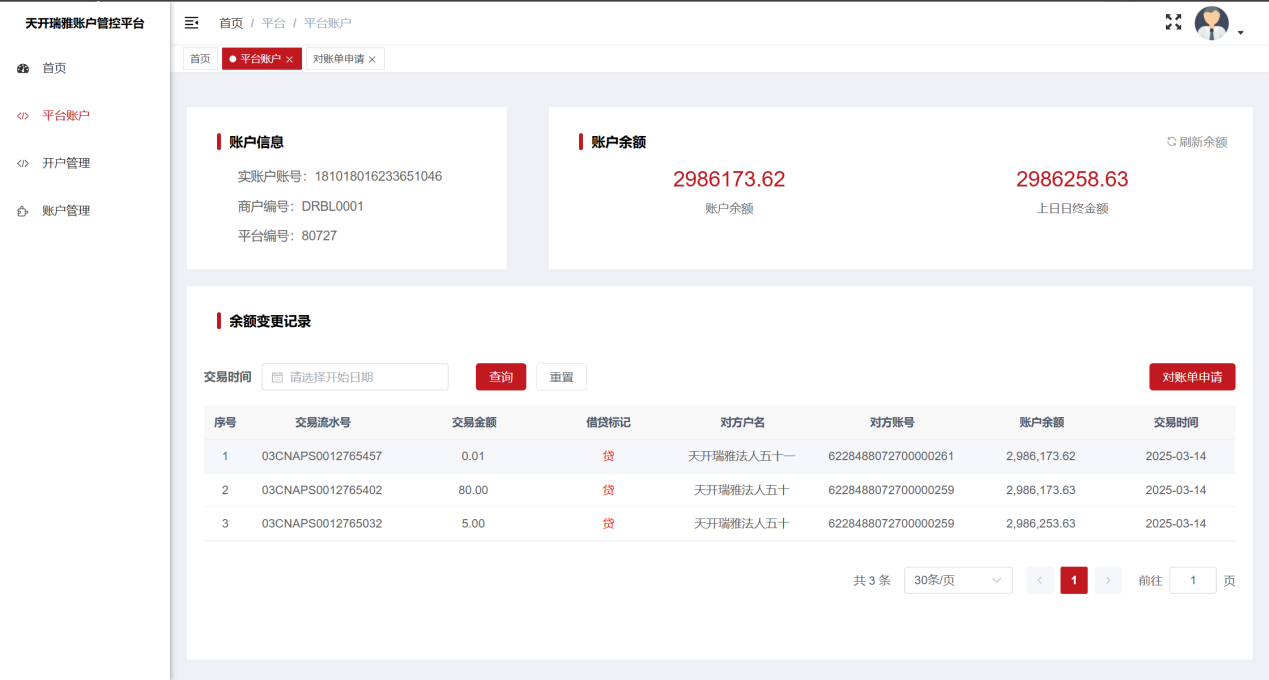1269x680 pixels.
Task: Click the go-to page number input
Action: [x=1192, y=580]
